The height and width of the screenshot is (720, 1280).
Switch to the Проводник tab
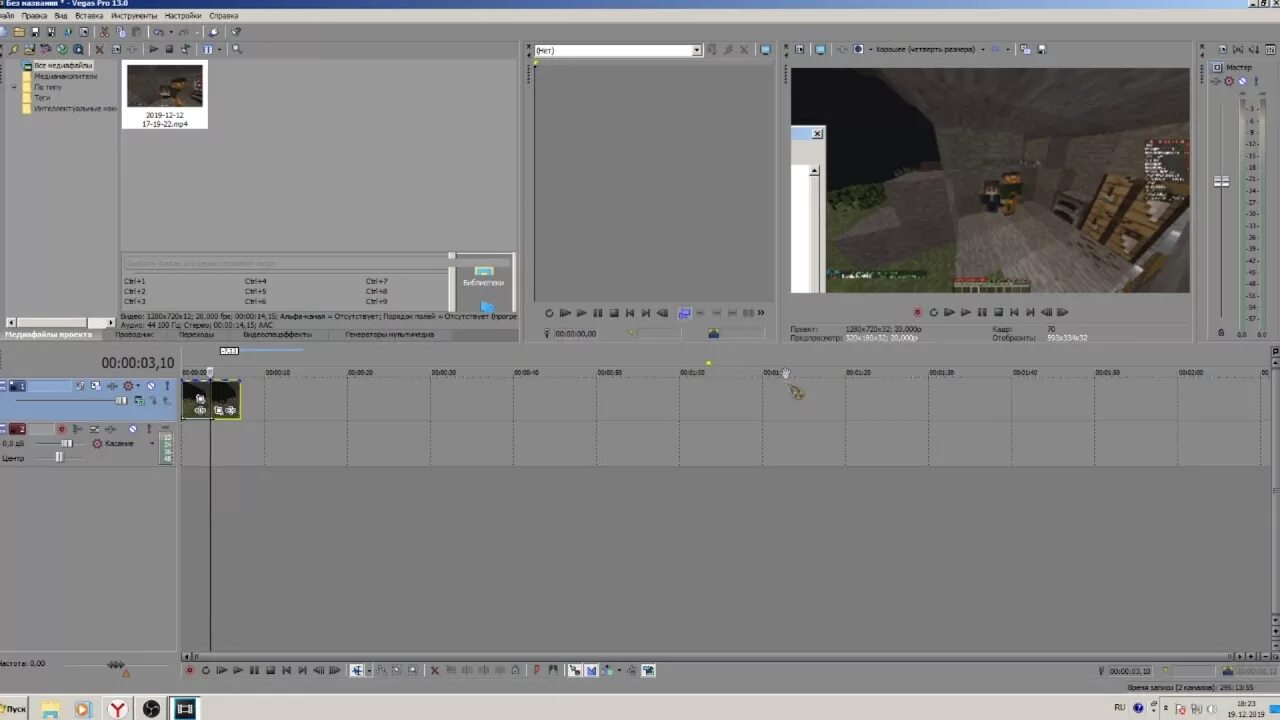(134, 334)
